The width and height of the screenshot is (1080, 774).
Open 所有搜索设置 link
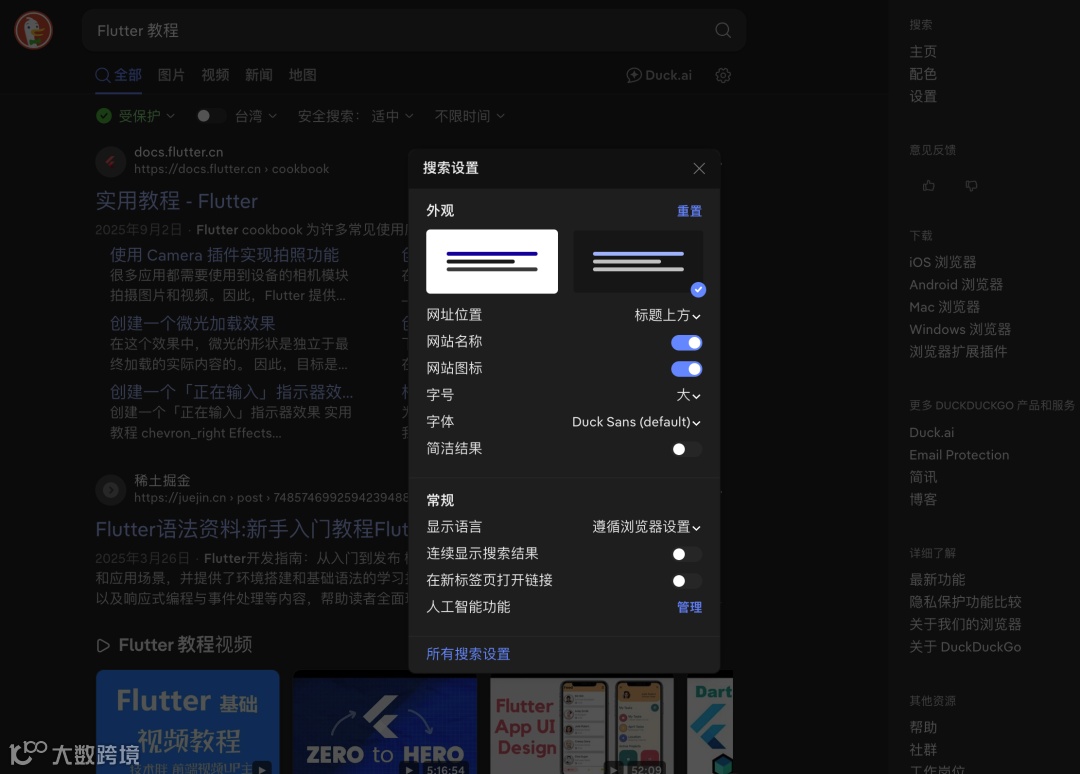[468, 653]
